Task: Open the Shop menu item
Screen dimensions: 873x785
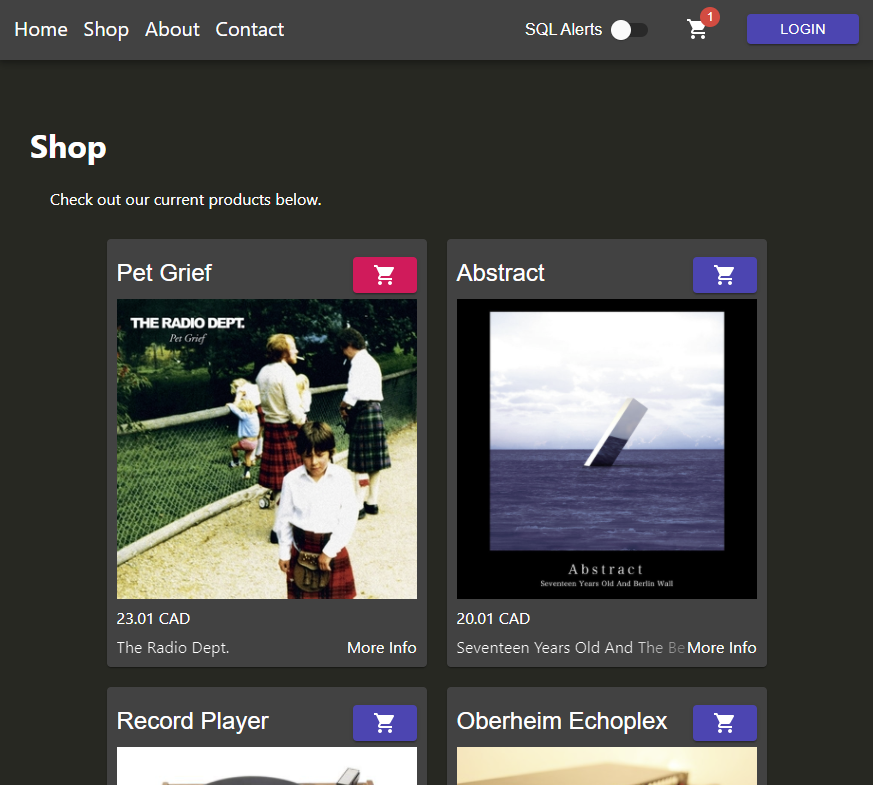Action: pos(106,30)
